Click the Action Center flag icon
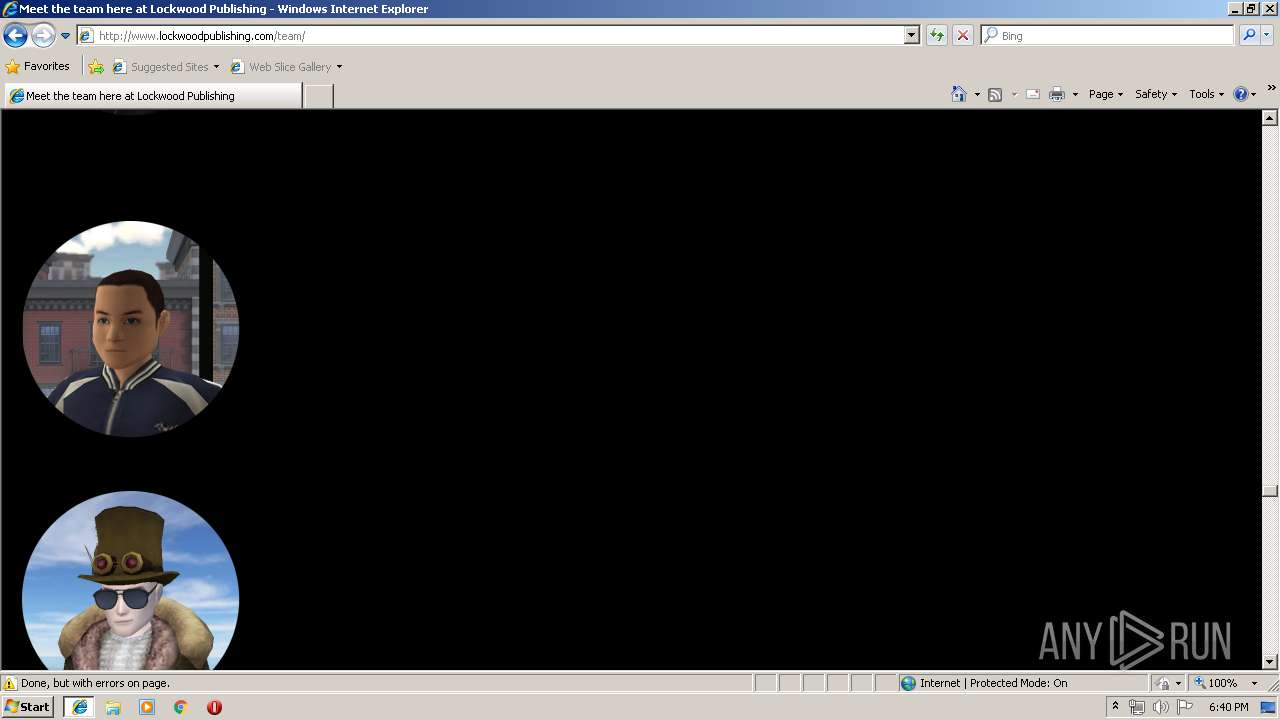The width and height of the screenshot is (1280, 720). click(1185, 707)
